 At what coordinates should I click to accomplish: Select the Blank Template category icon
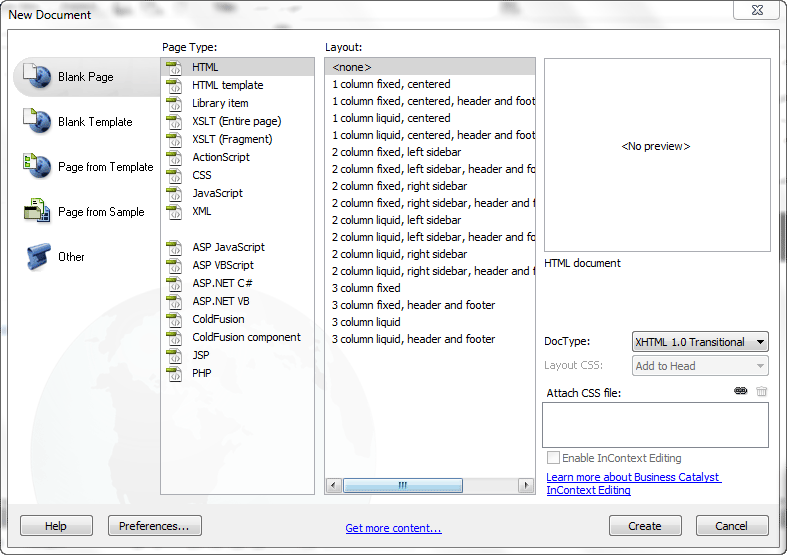point(37,121)
